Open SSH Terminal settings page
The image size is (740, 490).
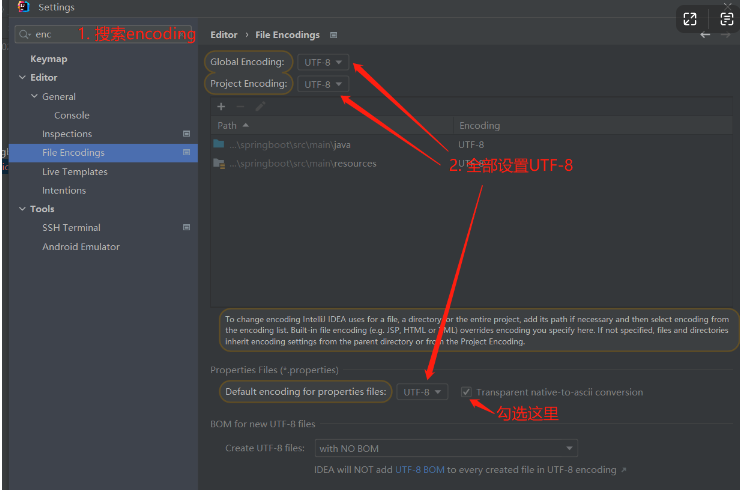71,228
